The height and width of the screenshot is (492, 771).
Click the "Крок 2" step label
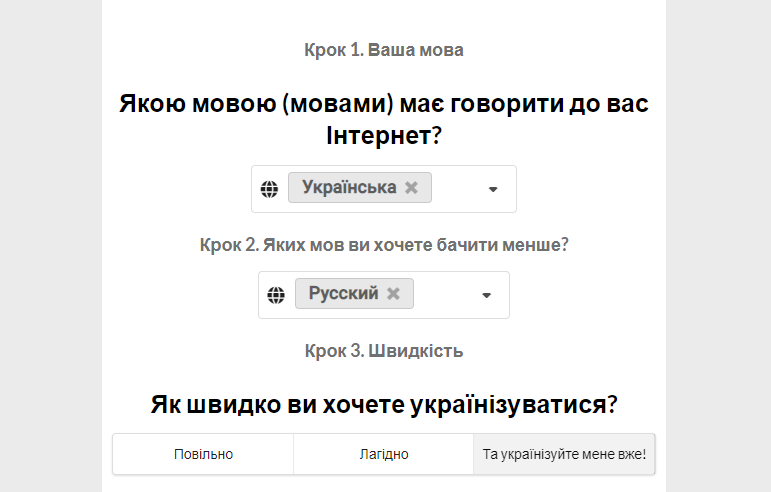pyautogui.click(x=384, y=244)
